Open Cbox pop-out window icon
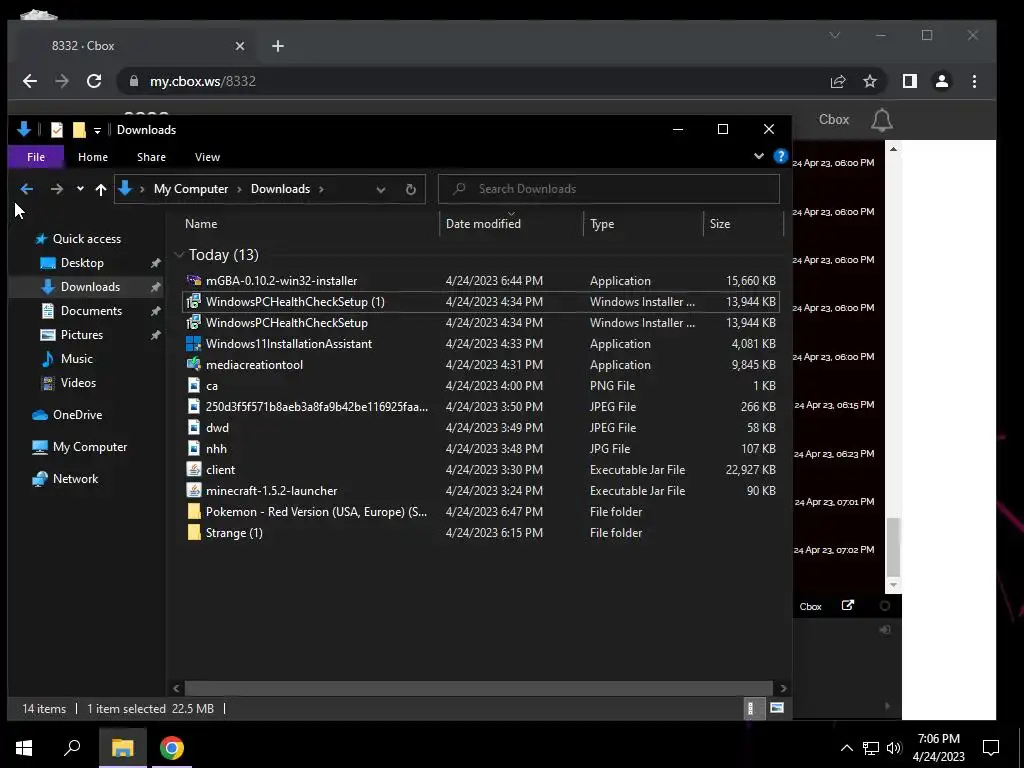This screenshot has width=1024, height=768. click(848, 605)
